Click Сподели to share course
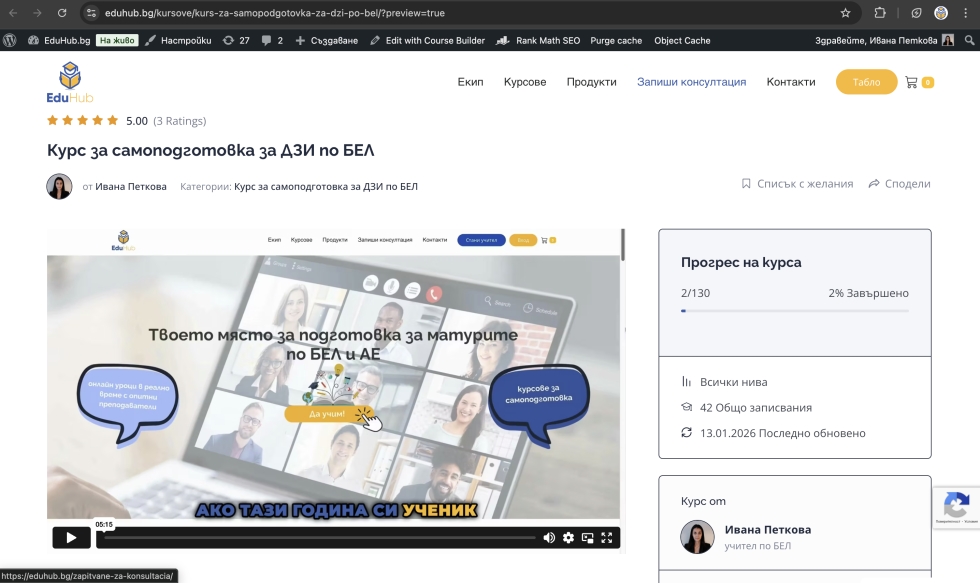The width and height of the screenshot is (980, 583). click(x=899, y=184)
